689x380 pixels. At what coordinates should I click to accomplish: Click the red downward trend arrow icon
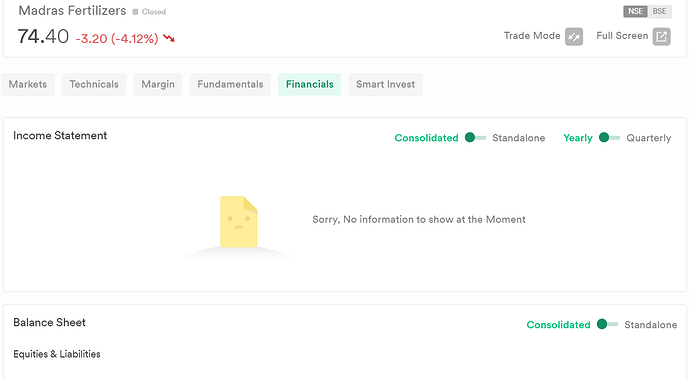pos(169,38)
